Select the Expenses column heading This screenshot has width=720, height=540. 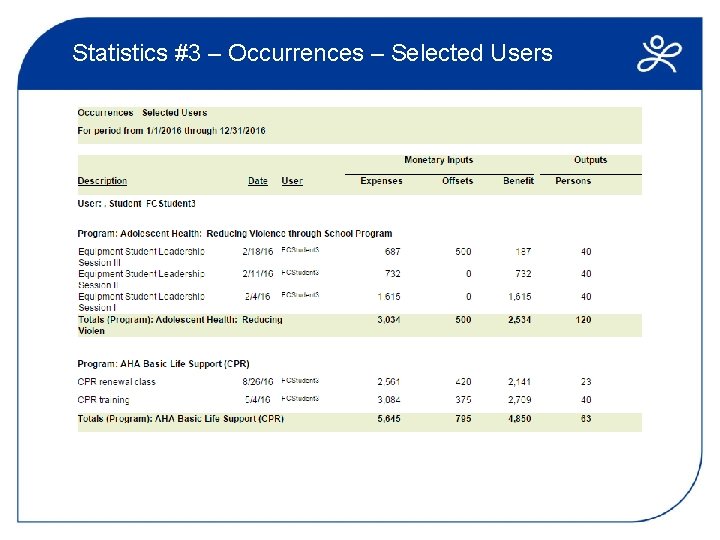tap(381, 181)
